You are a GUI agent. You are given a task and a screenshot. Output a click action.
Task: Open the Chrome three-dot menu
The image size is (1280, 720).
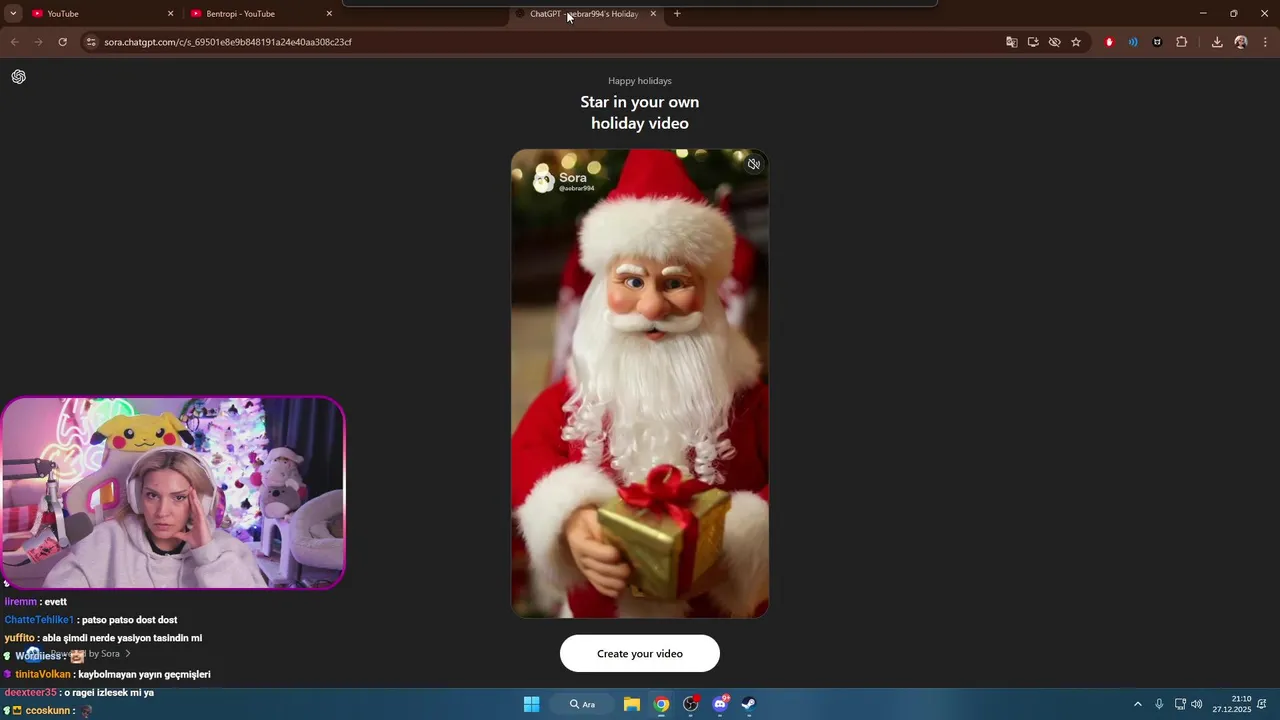(x=1265, y=42)
